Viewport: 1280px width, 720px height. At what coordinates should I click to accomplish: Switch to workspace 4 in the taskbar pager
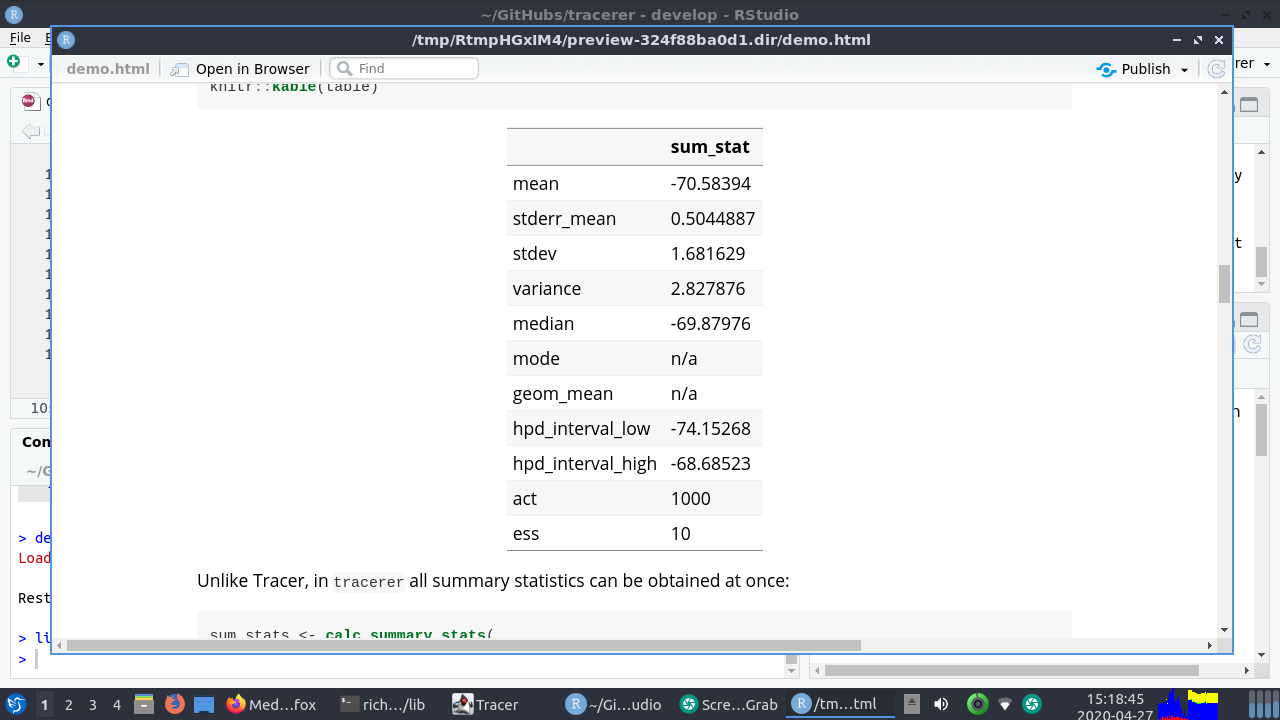115,704
